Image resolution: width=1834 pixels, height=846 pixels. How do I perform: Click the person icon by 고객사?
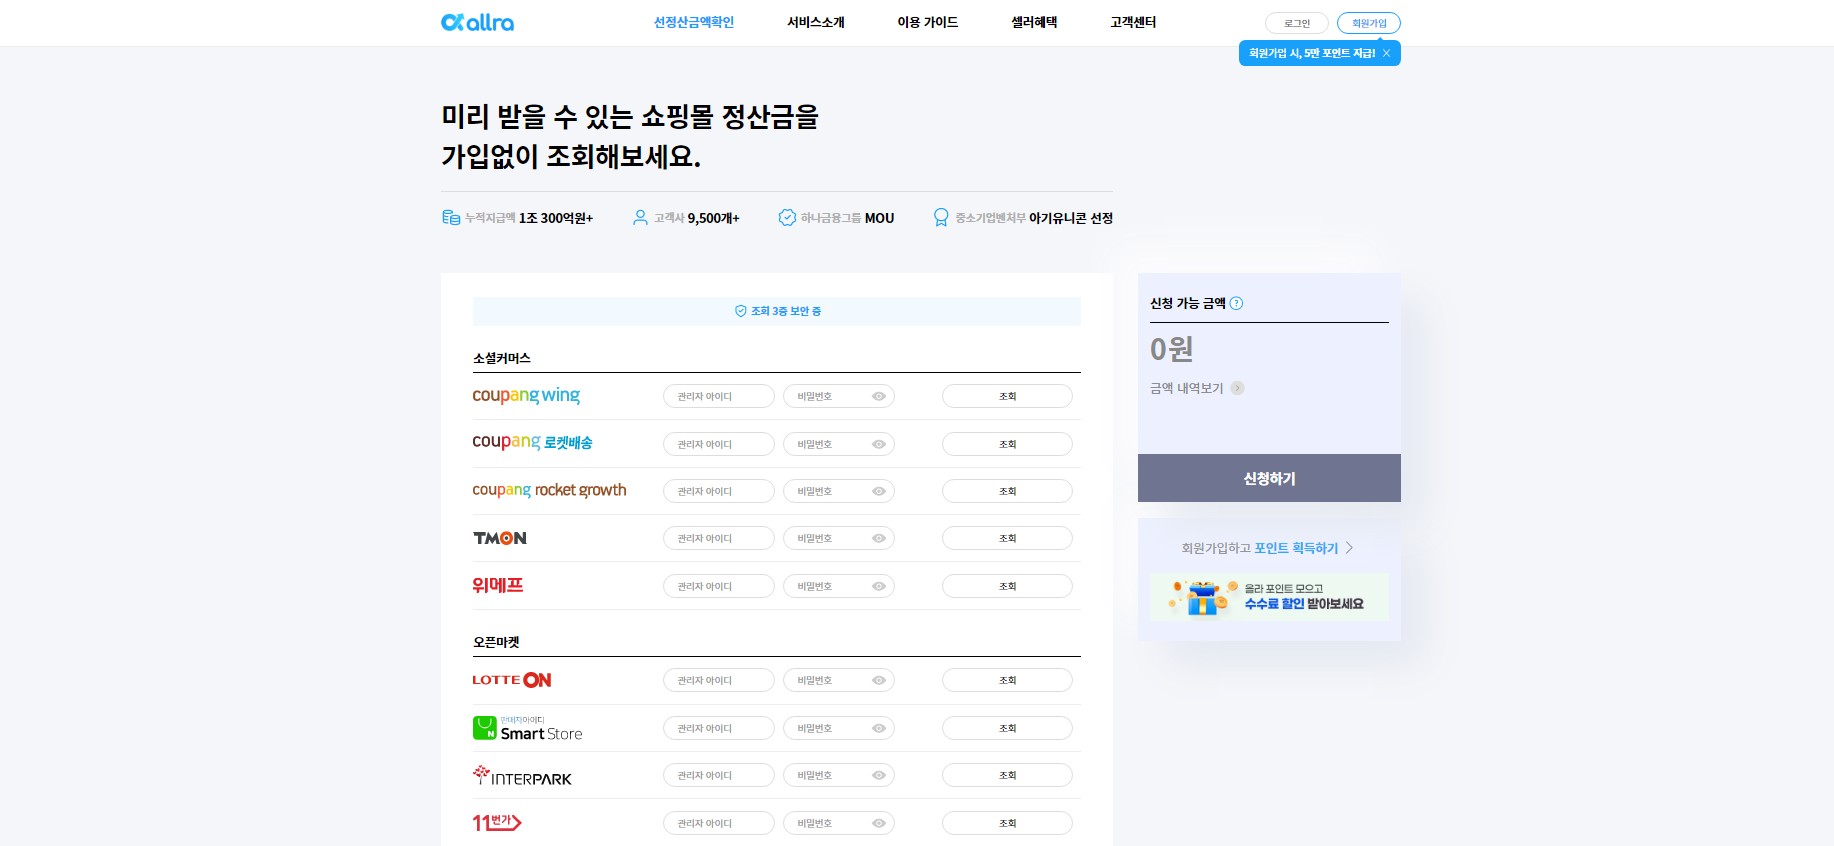tap(640, 217)
